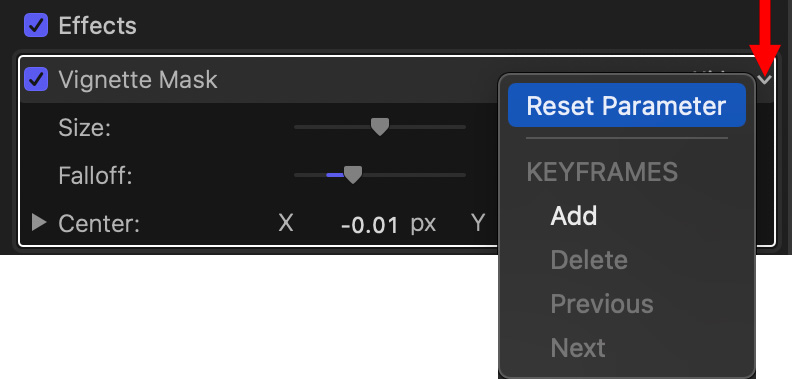The height and width of the screenshot is (380, 792).
Task: Uncheck the Effects checkbox
Action: click(x=36, y=25)
